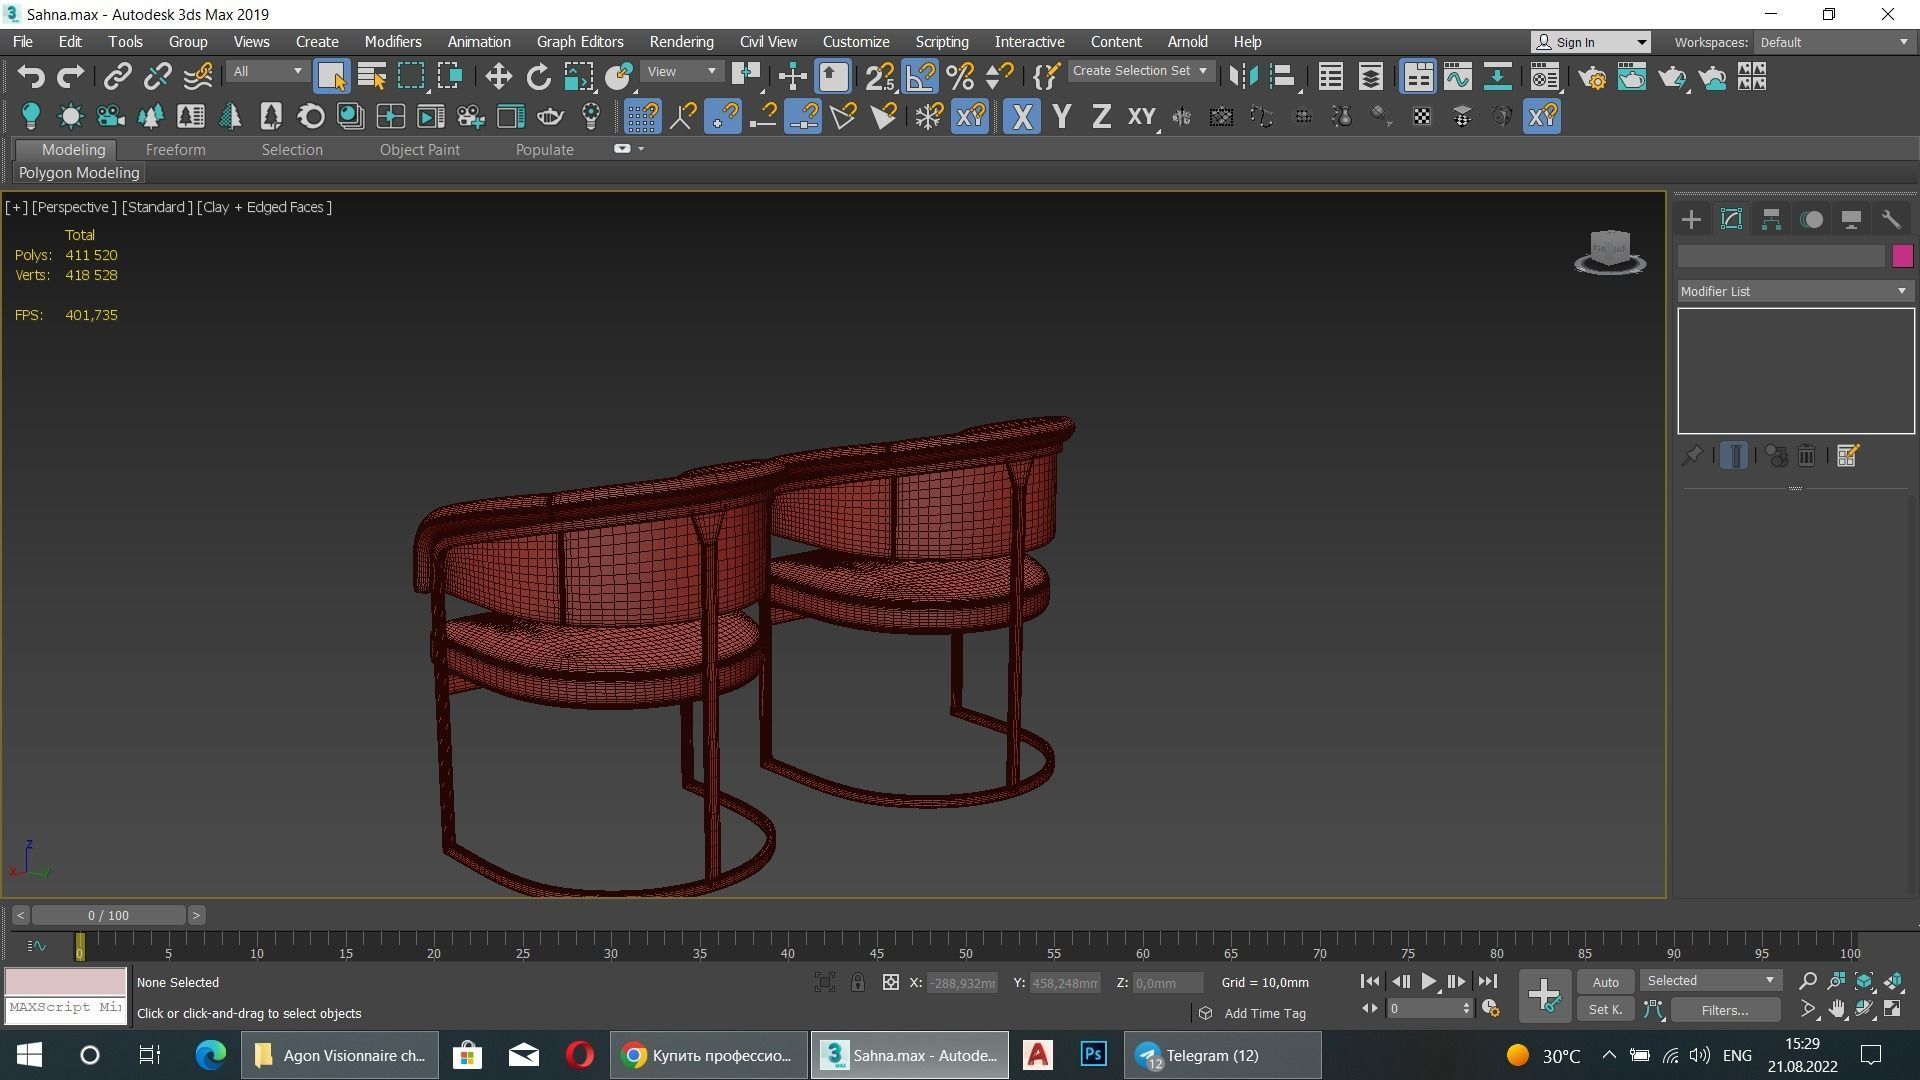
Task: Open the Motion panel tab
Action: (x=1811, y=220)
